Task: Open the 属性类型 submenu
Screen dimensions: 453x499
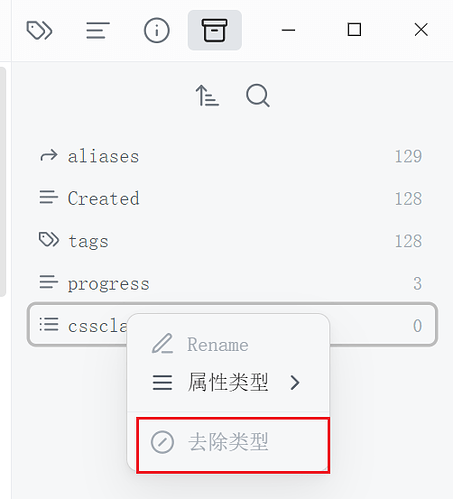Action: (229, 382)
